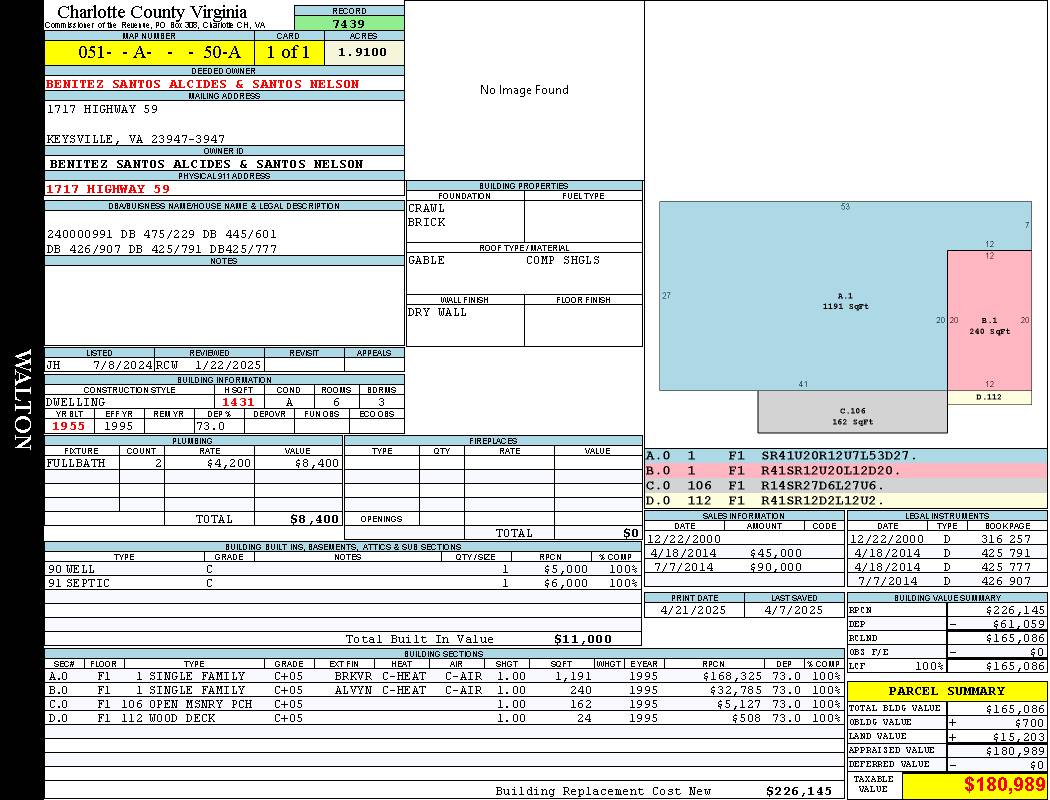Click sale date 12/22/2000 in sales information
1050x800 pixels.
(684, 540)
